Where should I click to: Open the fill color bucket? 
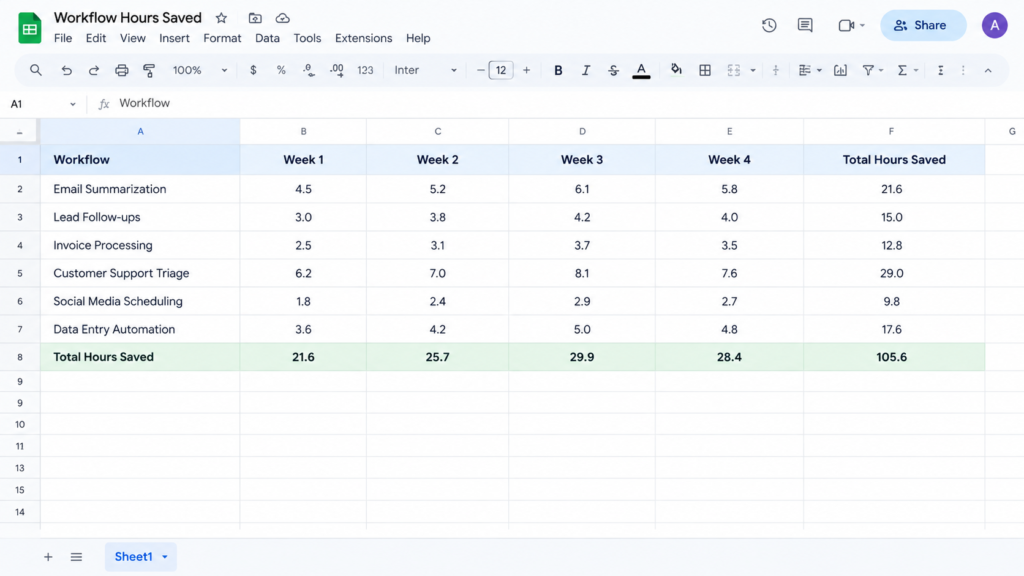(x=677, y=69)
